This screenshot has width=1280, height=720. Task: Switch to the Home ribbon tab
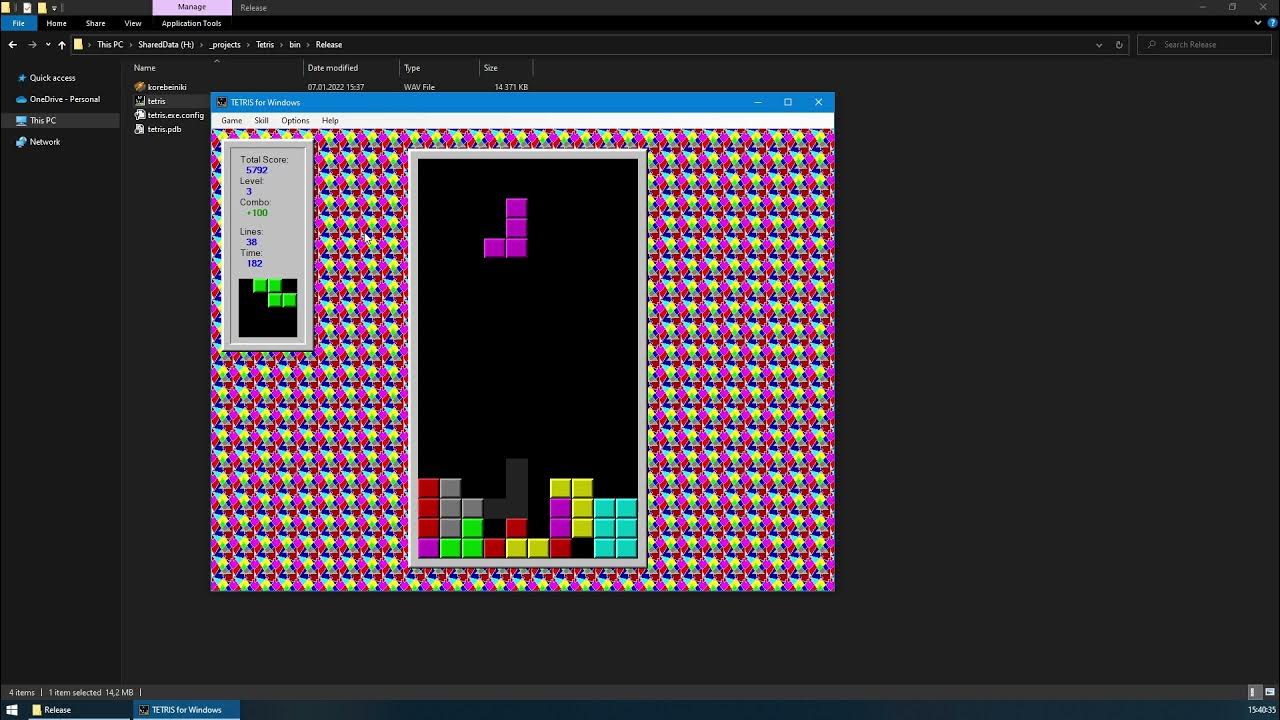[x=56, y=23]
